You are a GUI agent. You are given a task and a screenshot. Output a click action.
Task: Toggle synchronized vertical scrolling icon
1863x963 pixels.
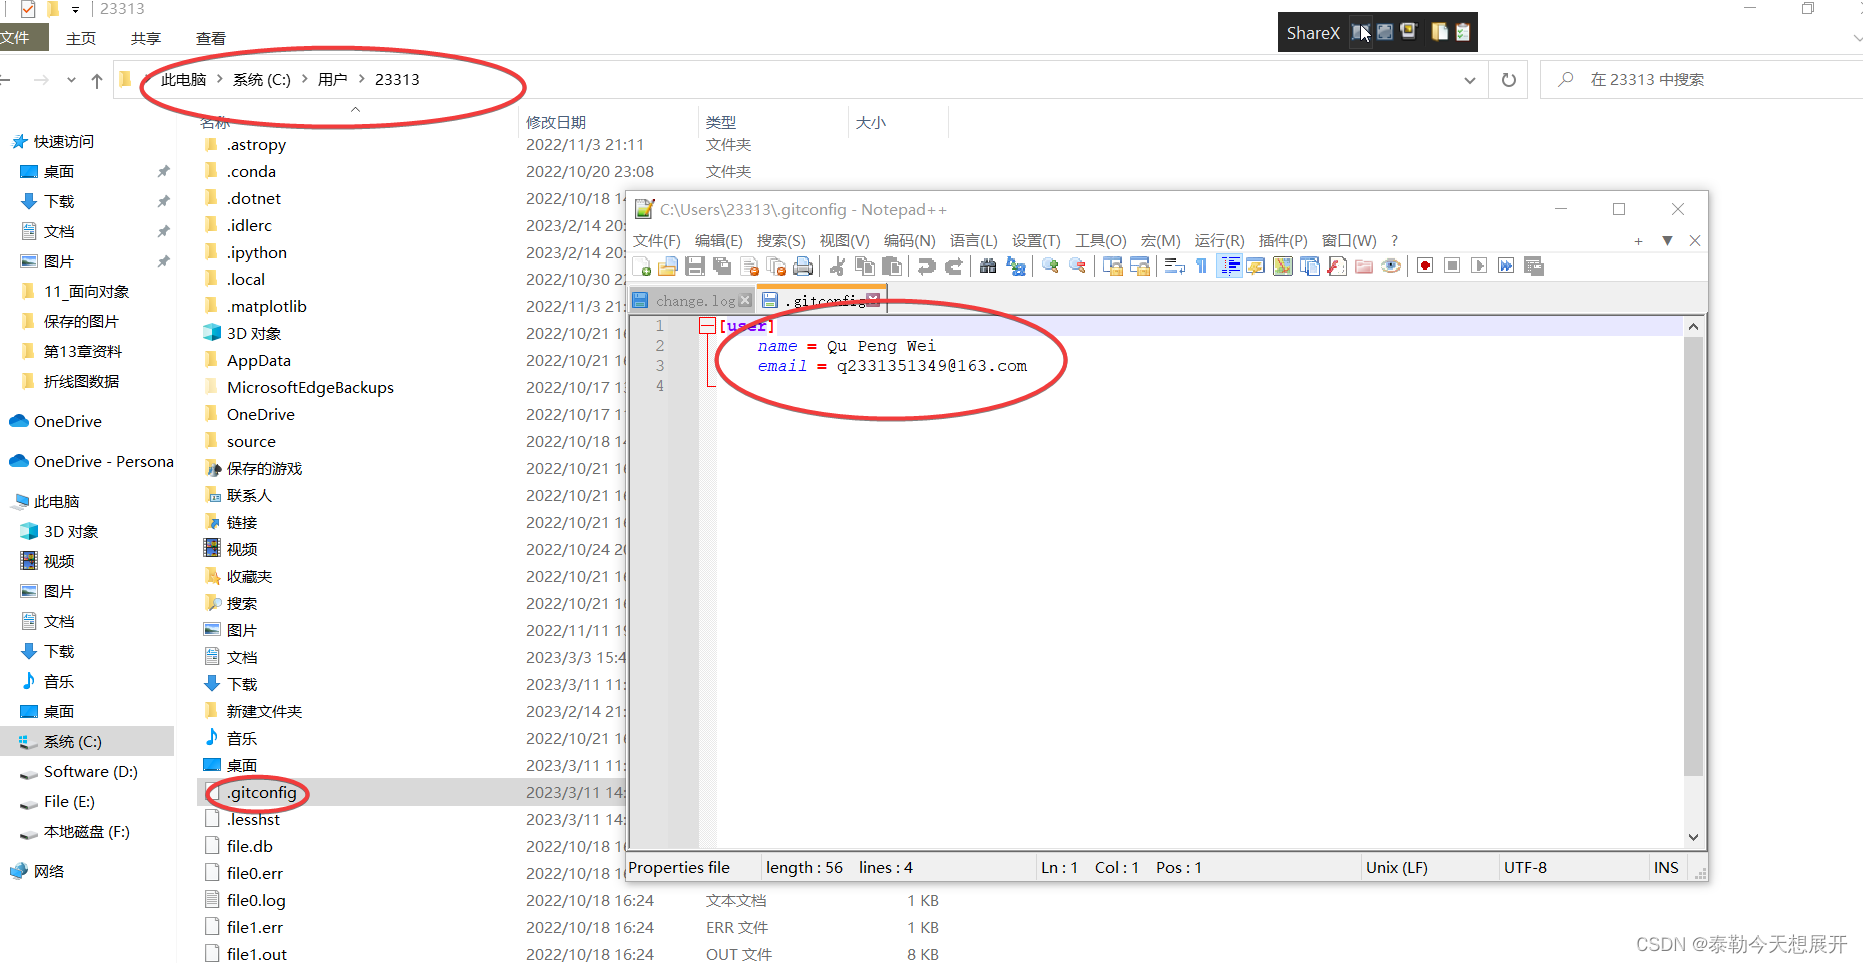click(x=1112, y=266)
